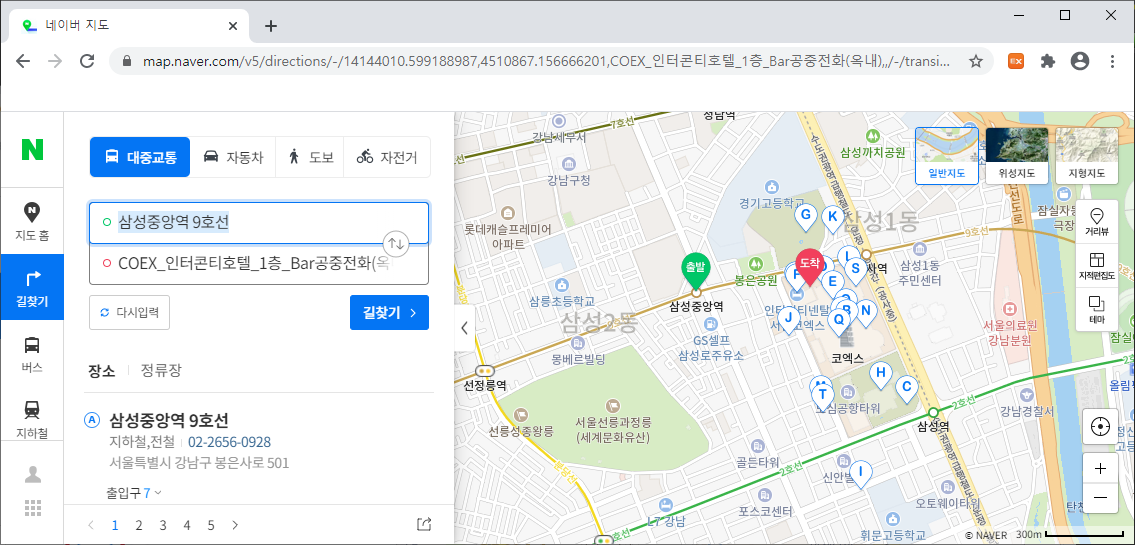Select the 자동차 car tab
Viewport: 1135px width, 545px height.
pos(233,157)
